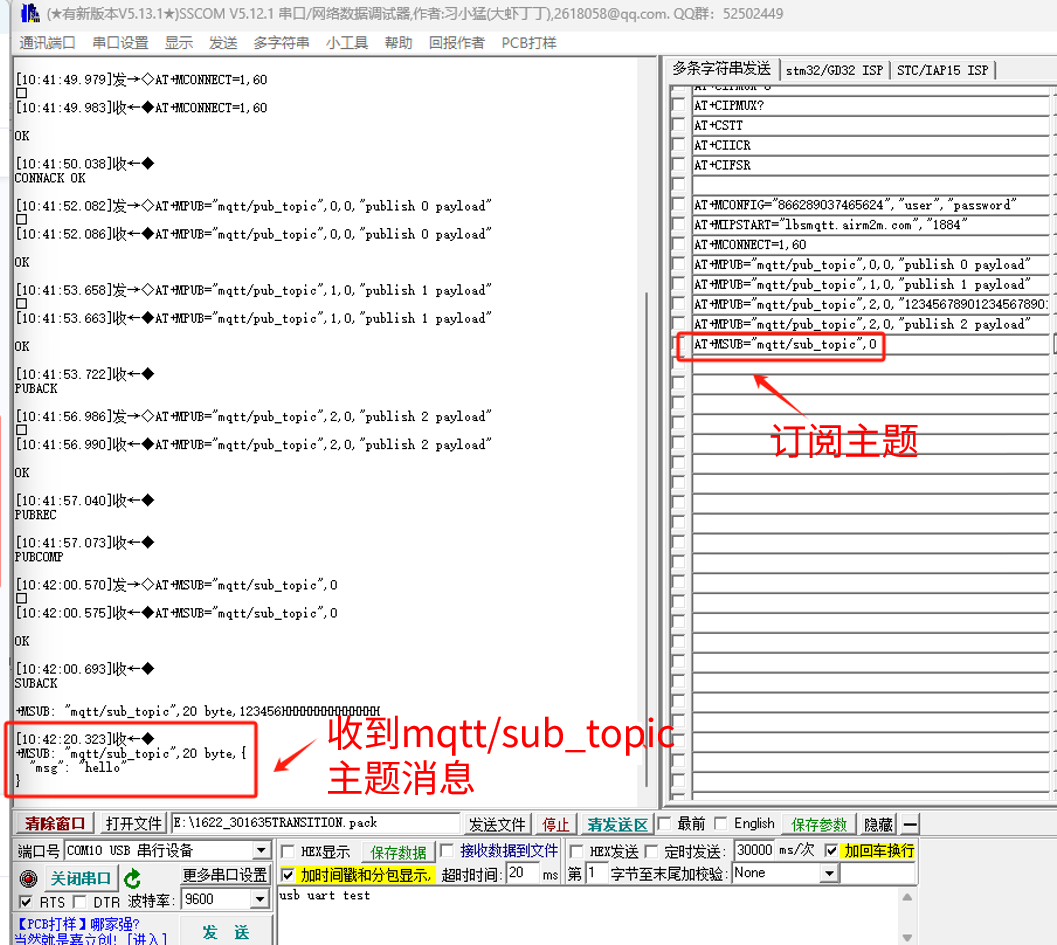Open the 多字符串 menu
The height and width of the screenshot is (945, 1057).
pyautogui.click(x=281, y=43)
